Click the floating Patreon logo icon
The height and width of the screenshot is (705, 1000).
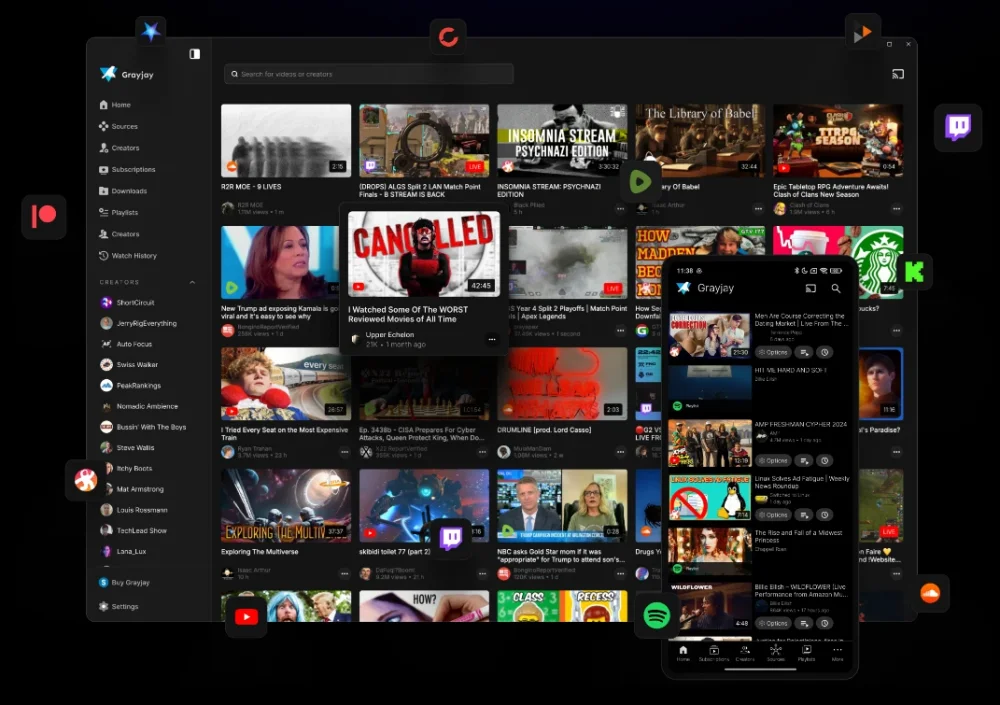(x=44, y=217)
